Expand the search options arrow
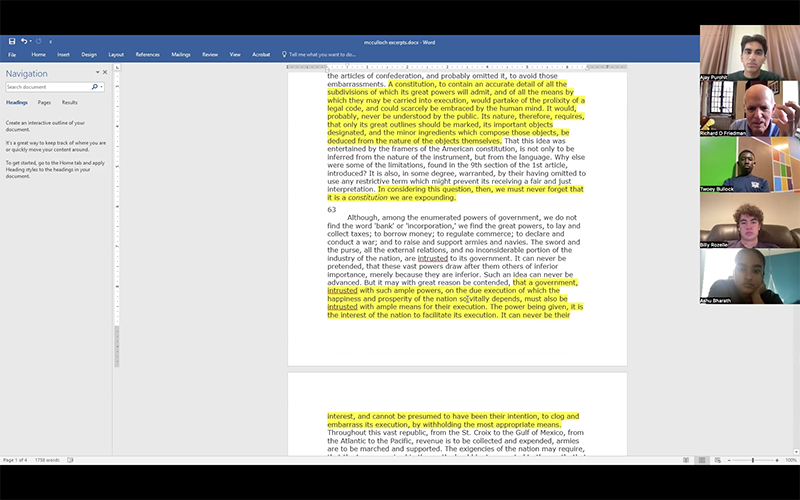The width and height of the screenshot is (800, 500). pos(100,87)
